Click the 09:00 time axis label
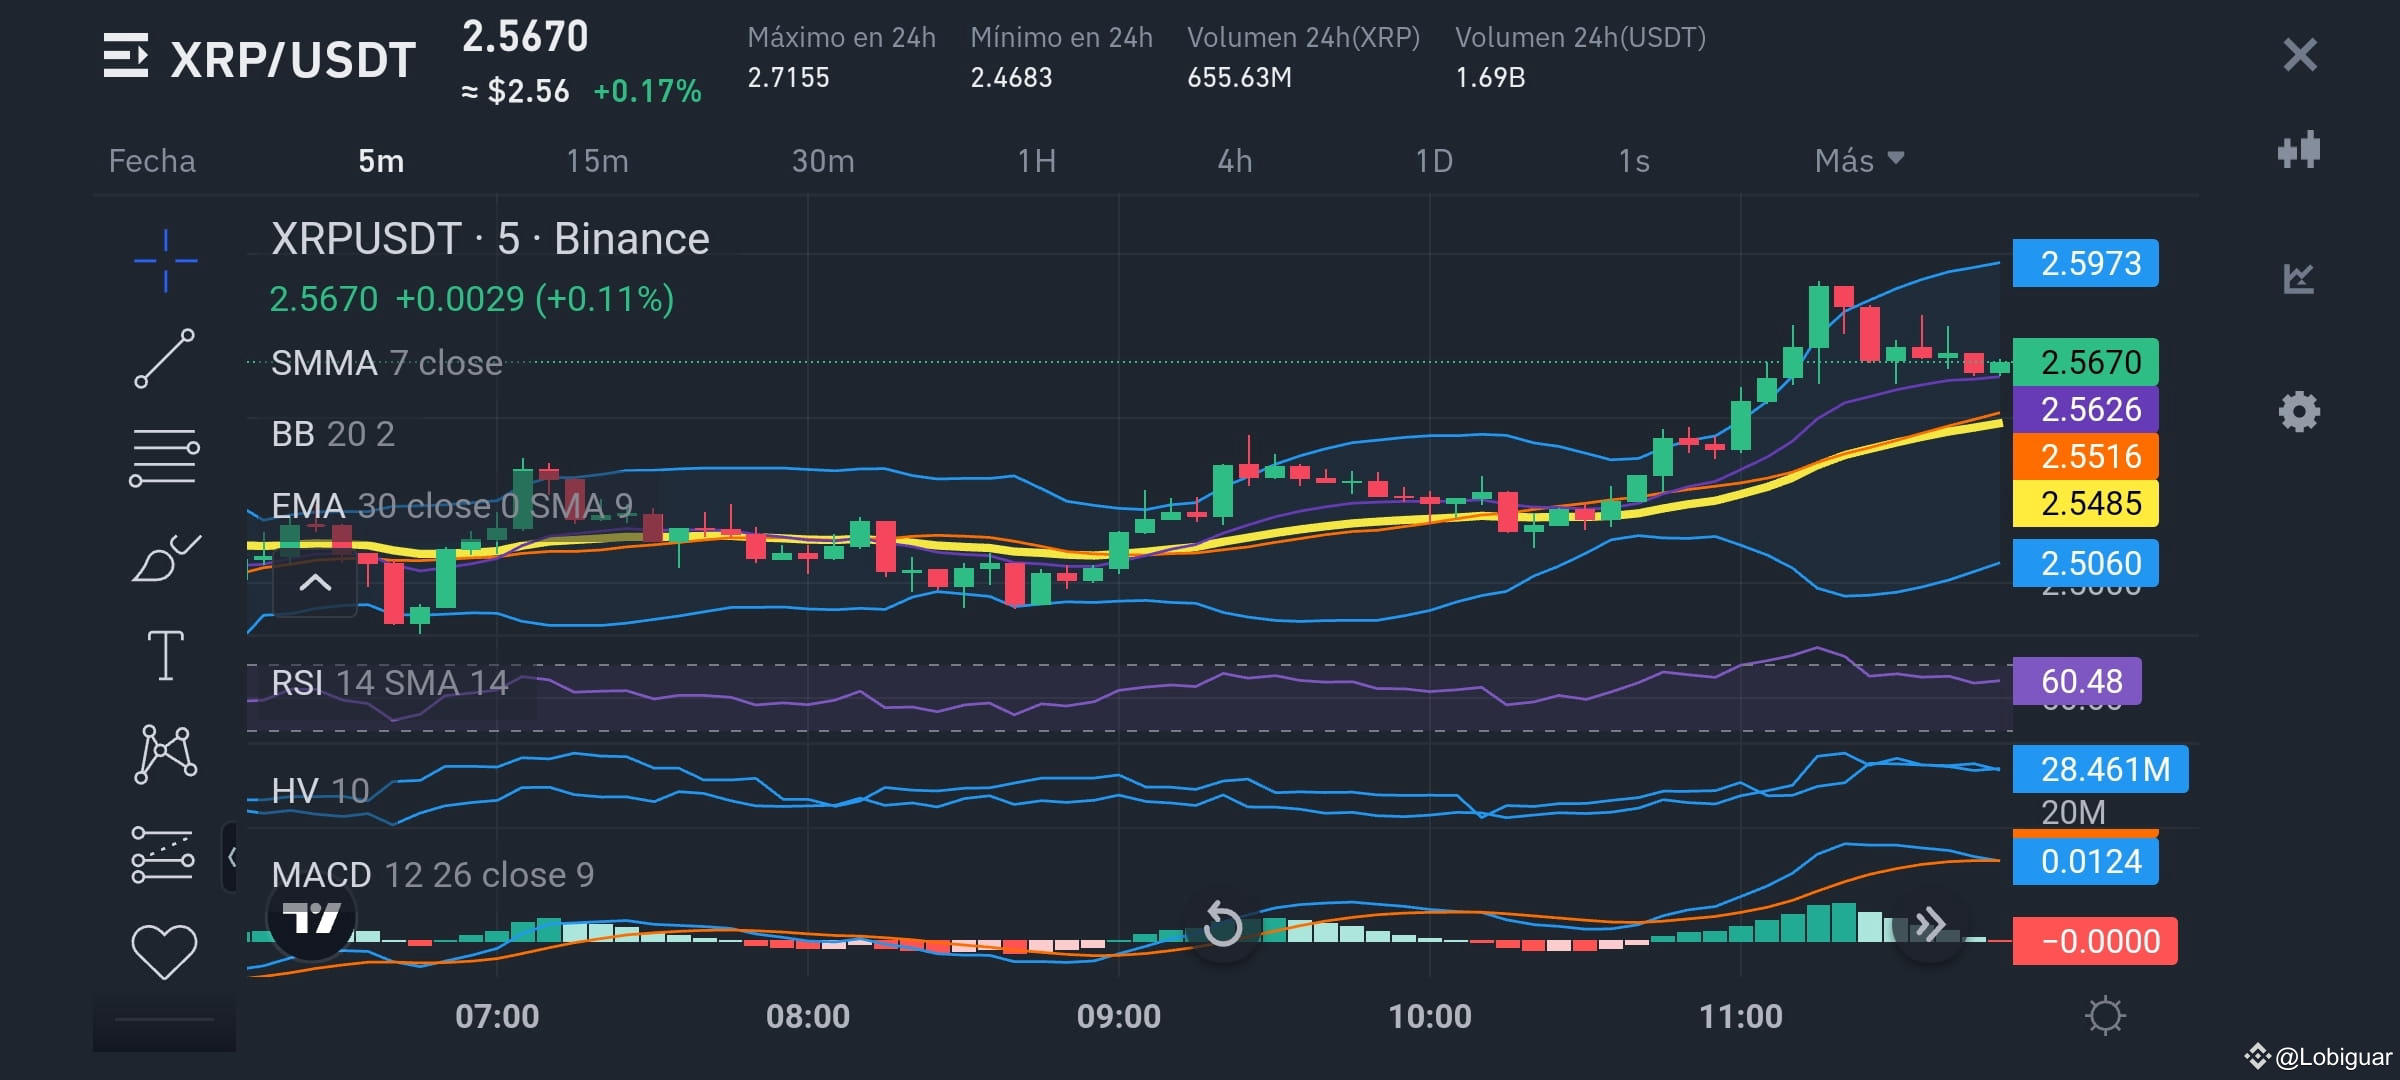 point(1119,1016)
